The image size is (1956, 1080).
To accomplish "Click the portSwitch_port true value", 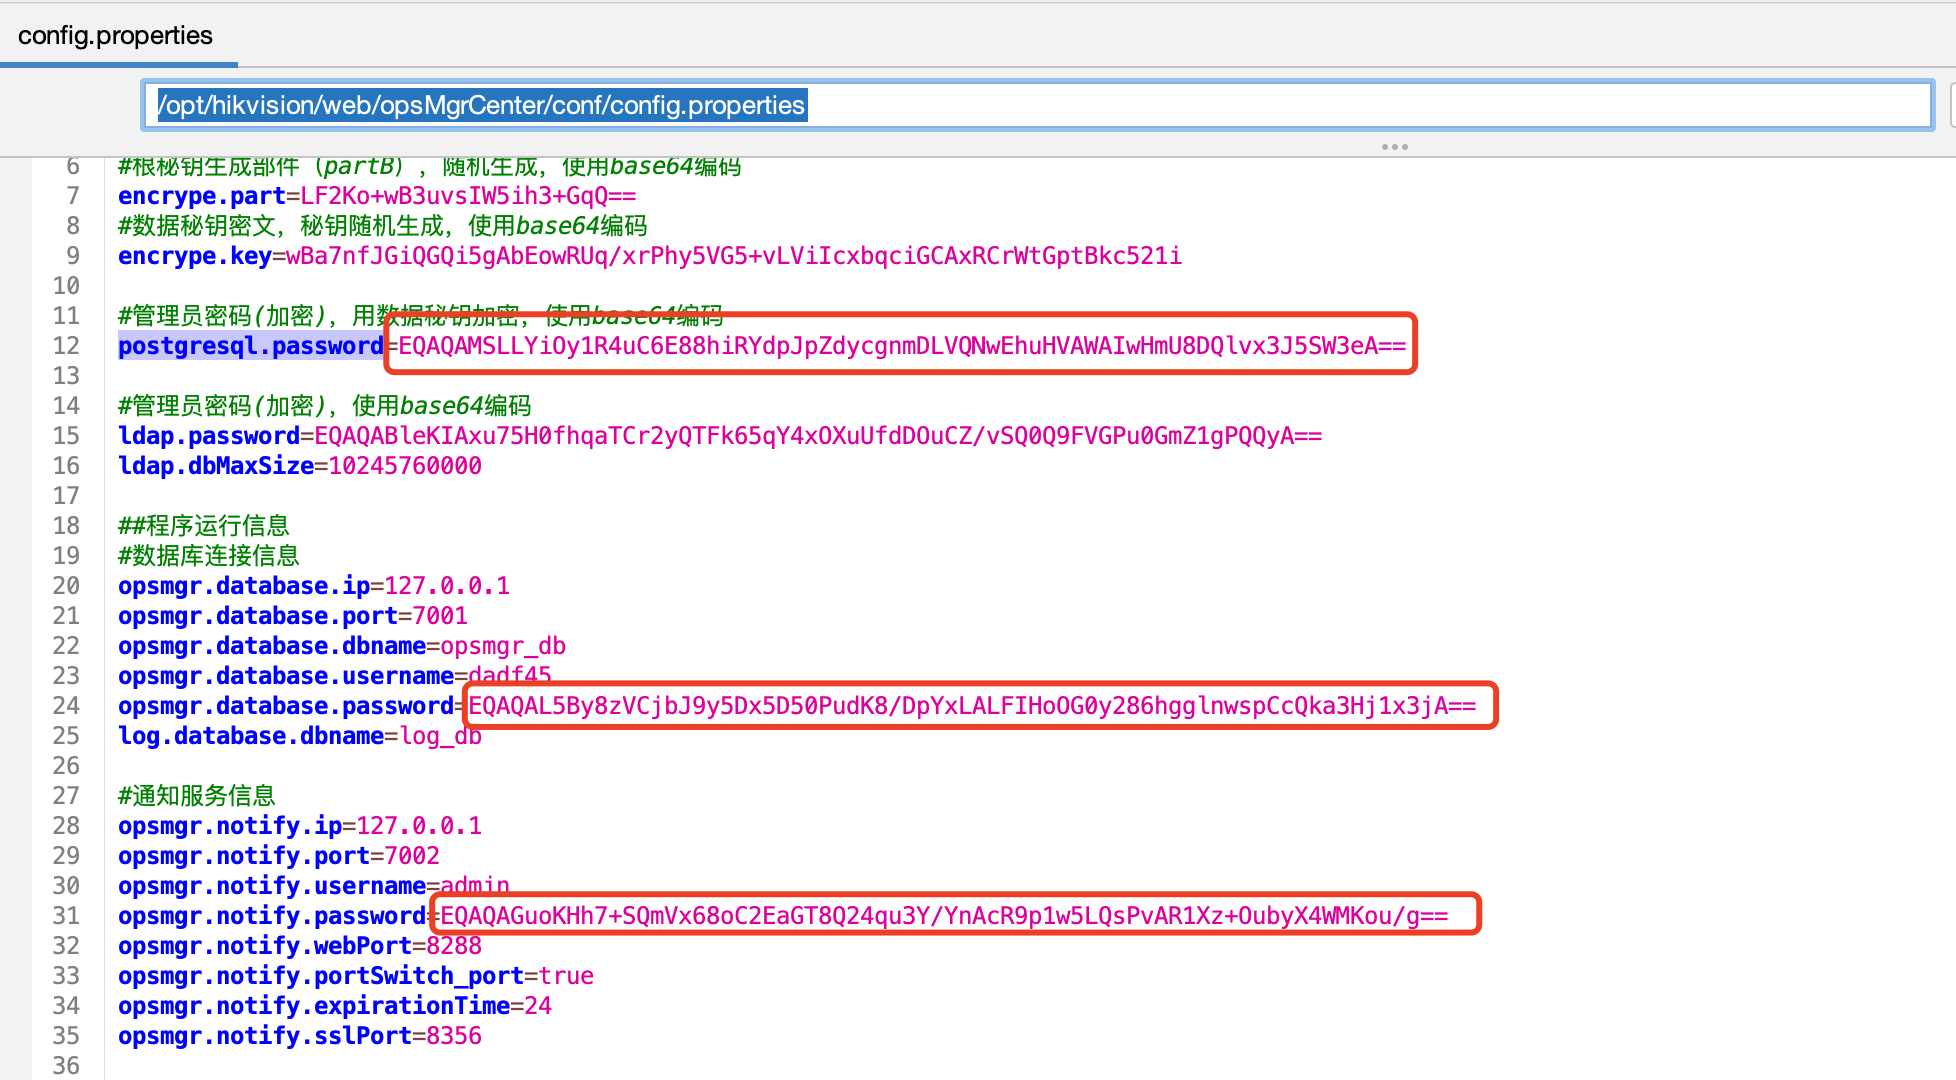I will (566, 976).
